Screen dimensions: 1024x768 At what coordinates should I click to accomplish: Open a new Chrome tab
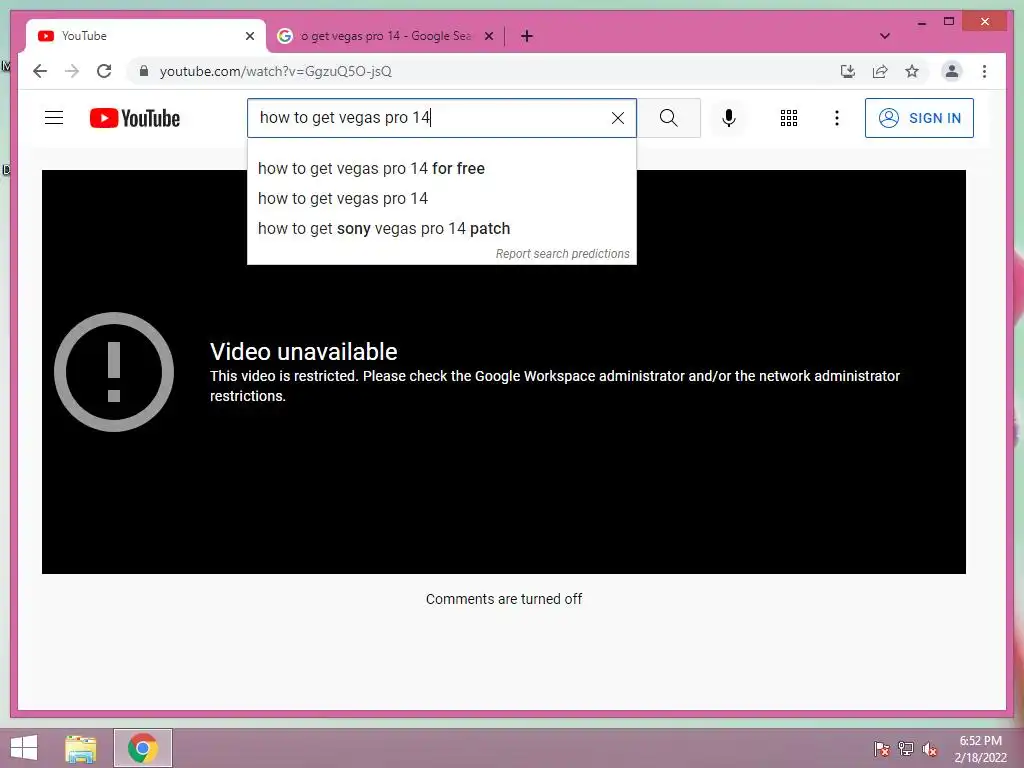tap(527, 36)
